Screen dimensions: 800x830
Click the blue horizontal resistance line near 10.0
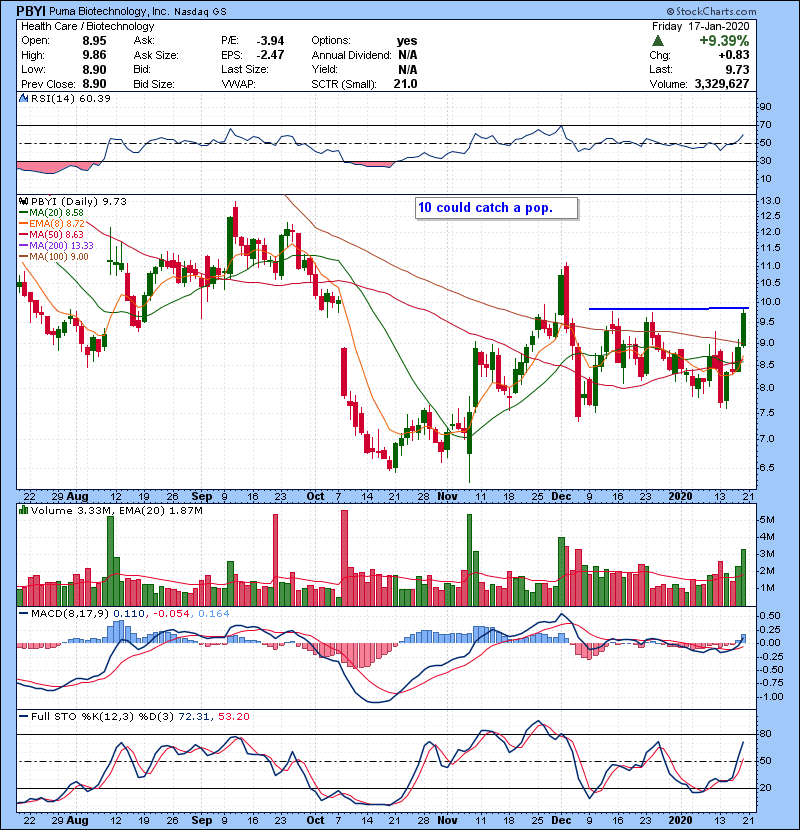pos(669,308)
